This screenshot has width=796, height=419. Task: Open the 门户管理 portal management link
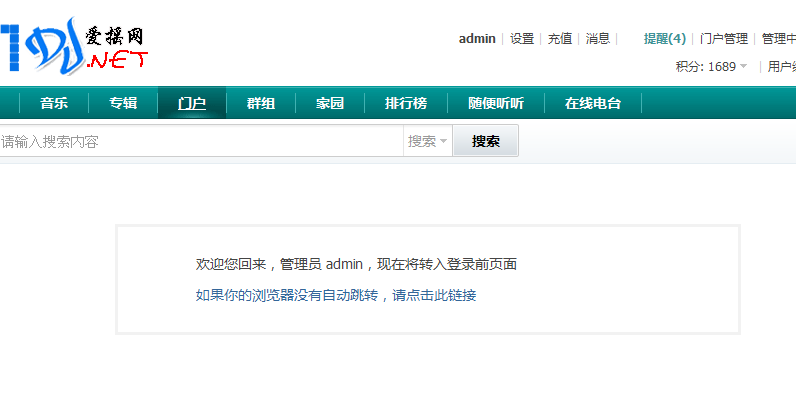point(724,39)
